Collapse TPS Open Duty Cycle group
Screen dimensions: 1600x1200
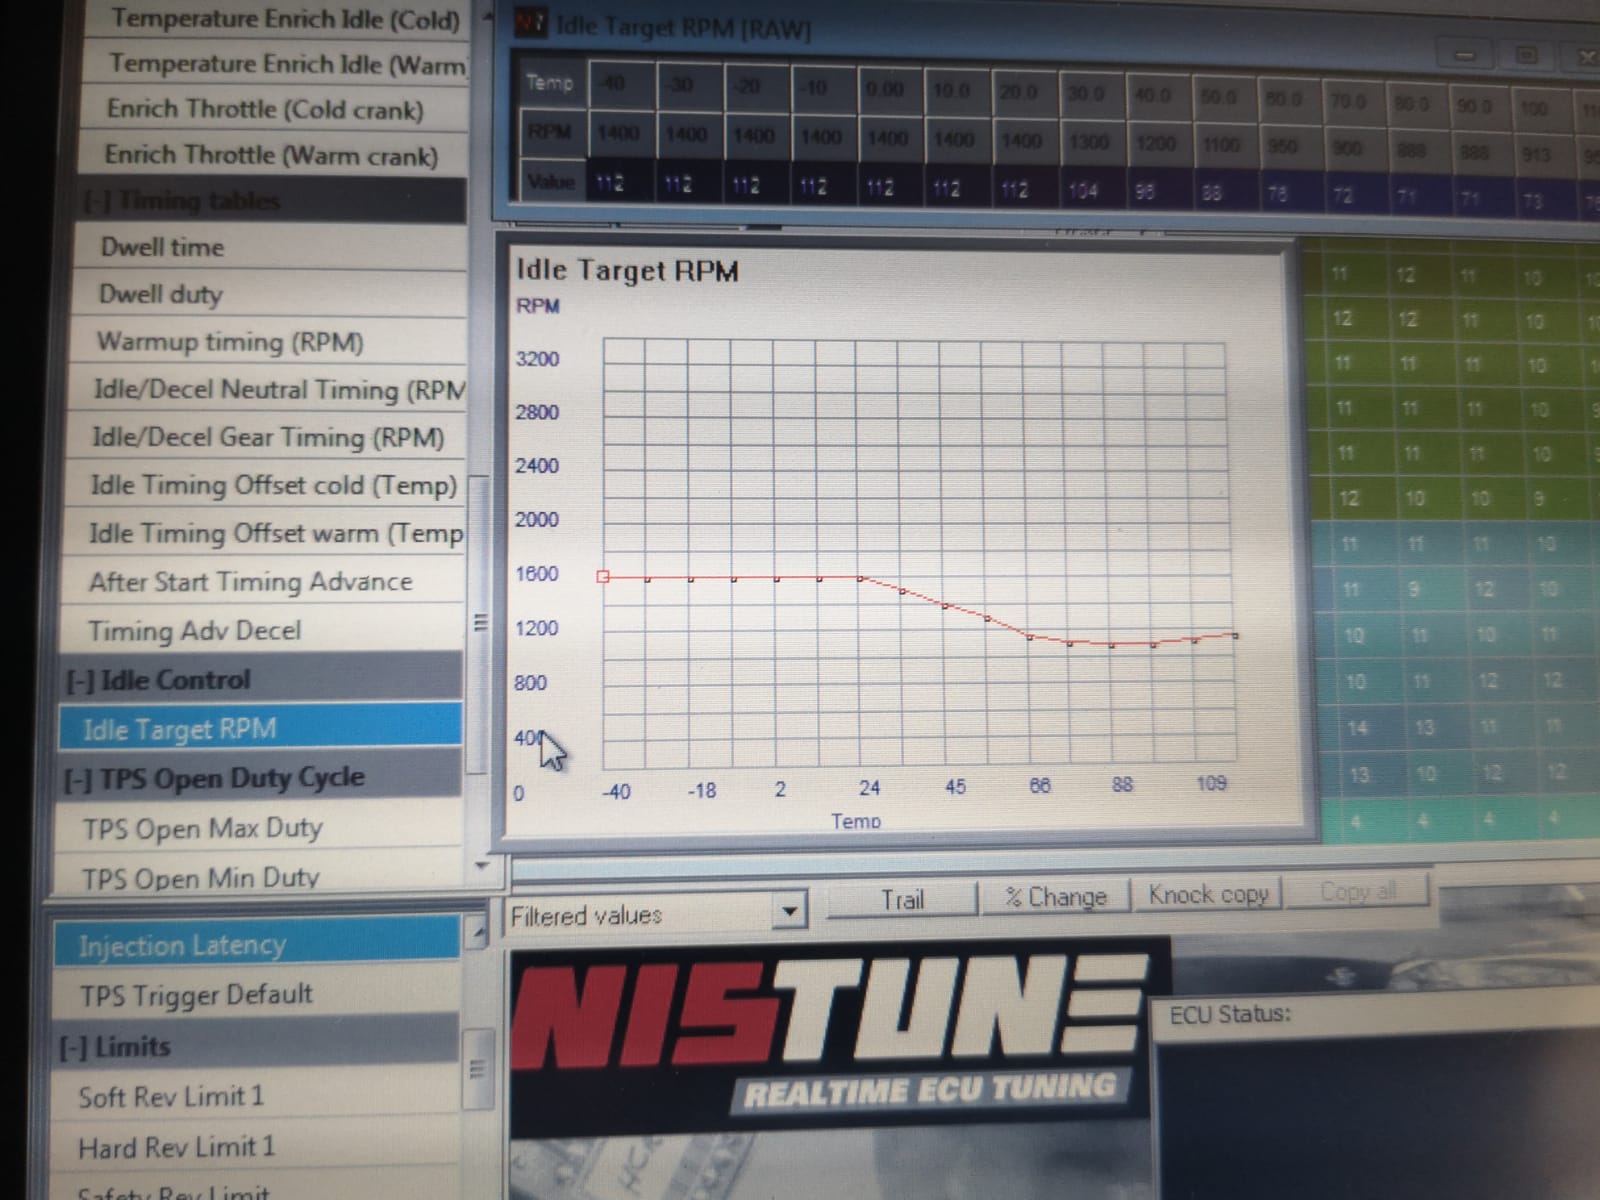(x=78, y=780)
